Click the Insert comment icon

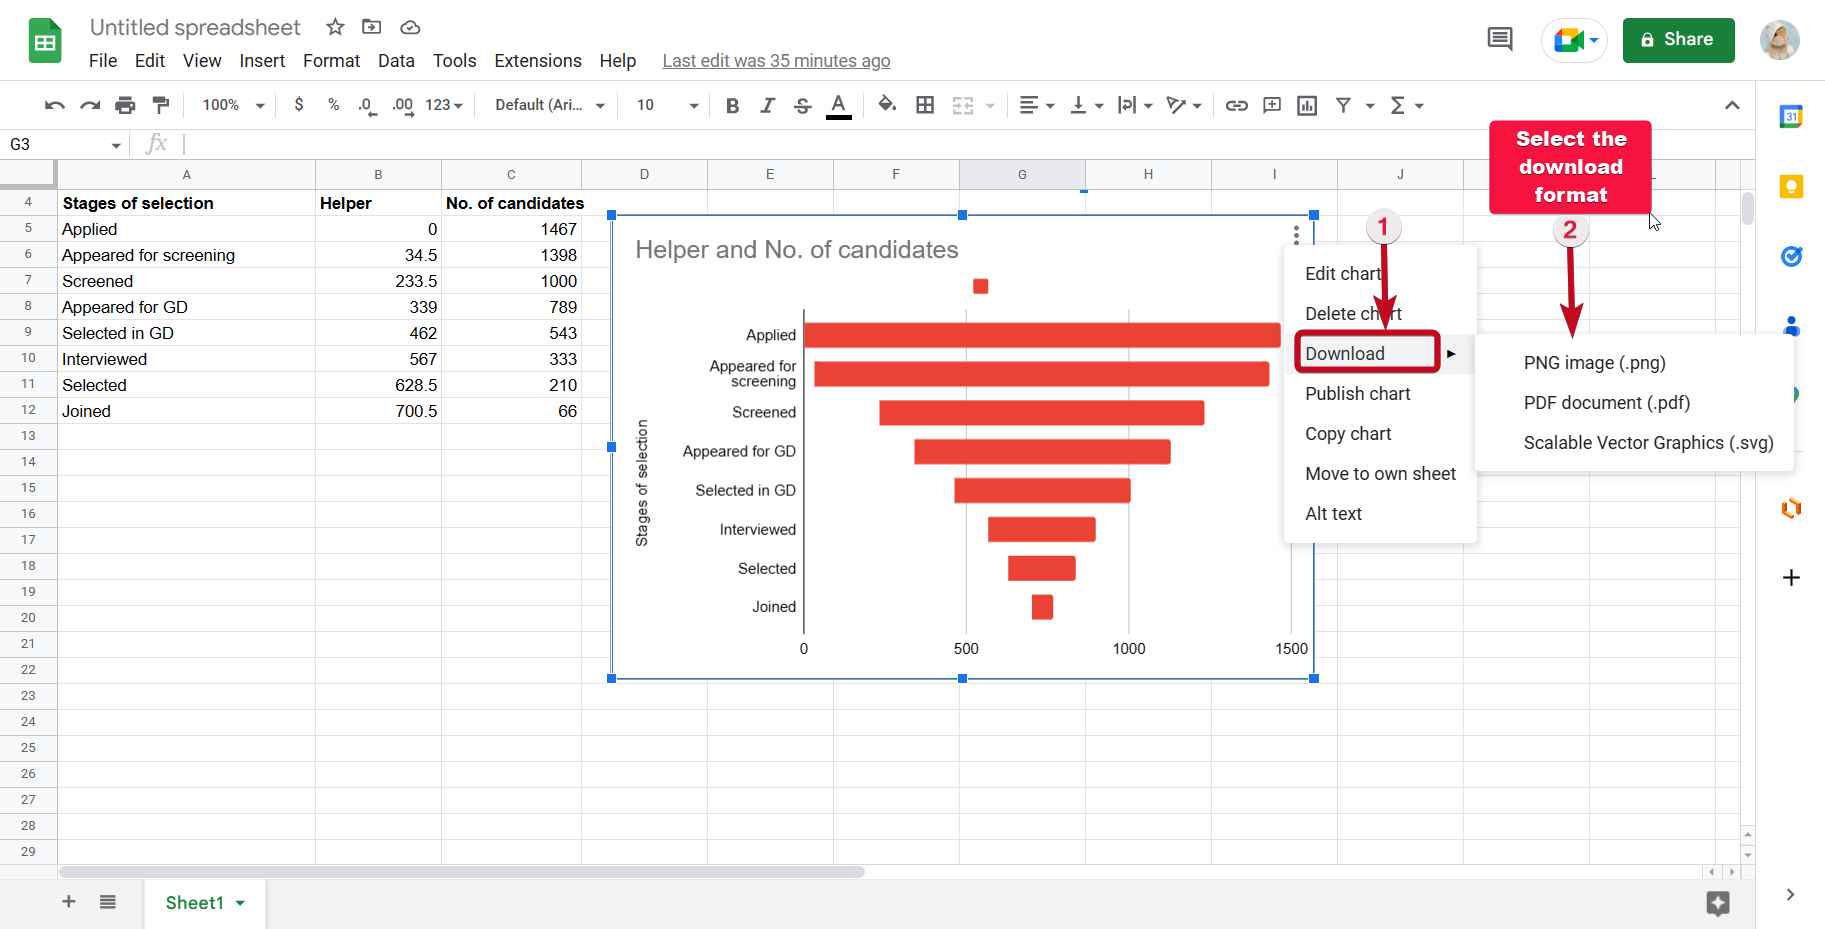coord(1272,105)
